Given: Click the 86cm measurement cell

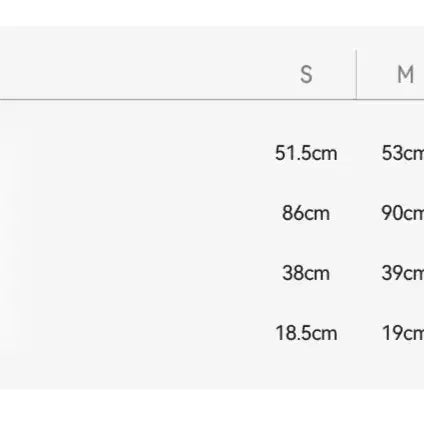Looking at the screenshot, I should [x=306, y=213].
